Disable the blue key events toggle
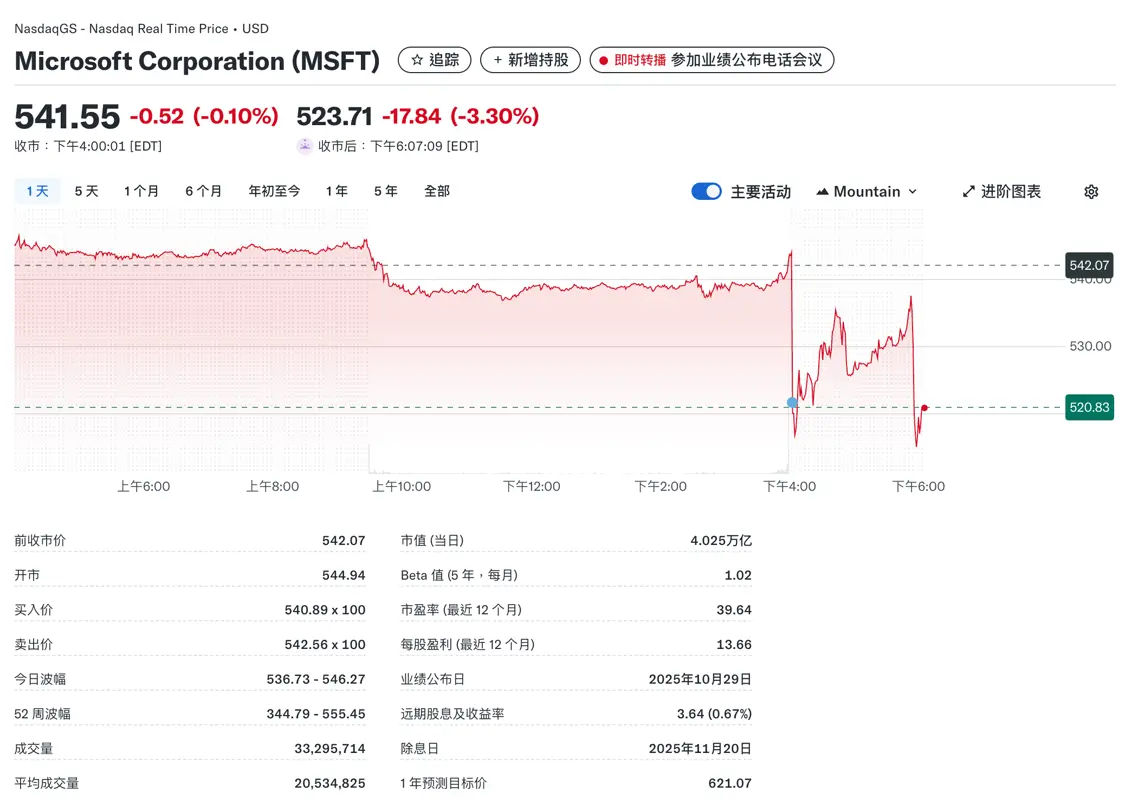This screenshot has width=1125, height=805. (707, 191)
